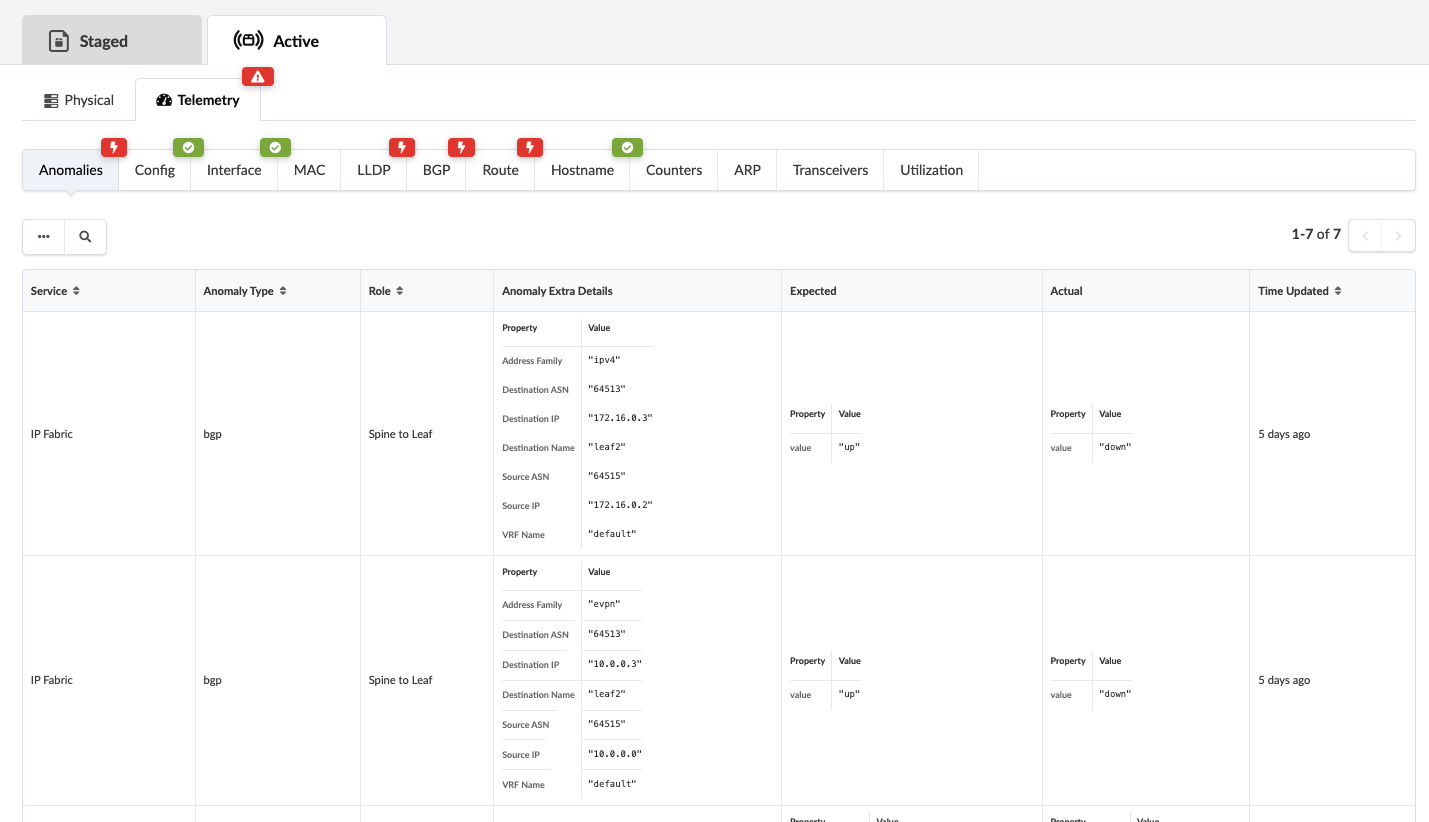Click the red anomaly badge above BGP tab
The image size is (1429, 822).
[x=461, y=148]
